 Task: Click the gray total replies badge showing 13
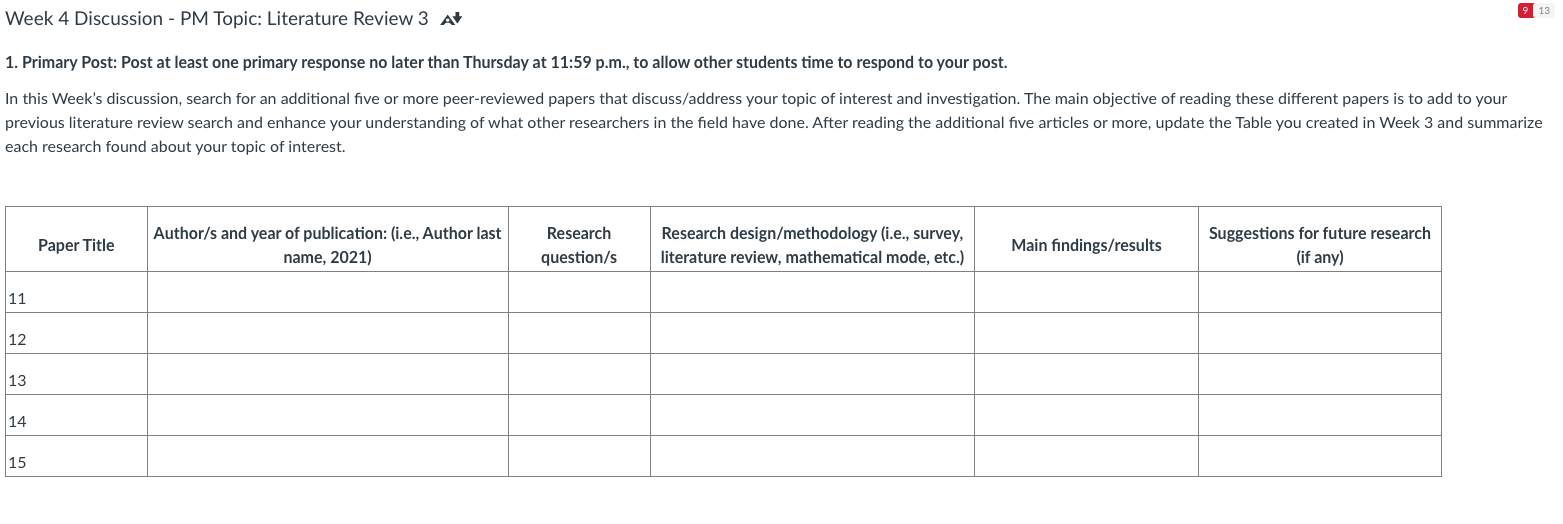point(1544,10)
